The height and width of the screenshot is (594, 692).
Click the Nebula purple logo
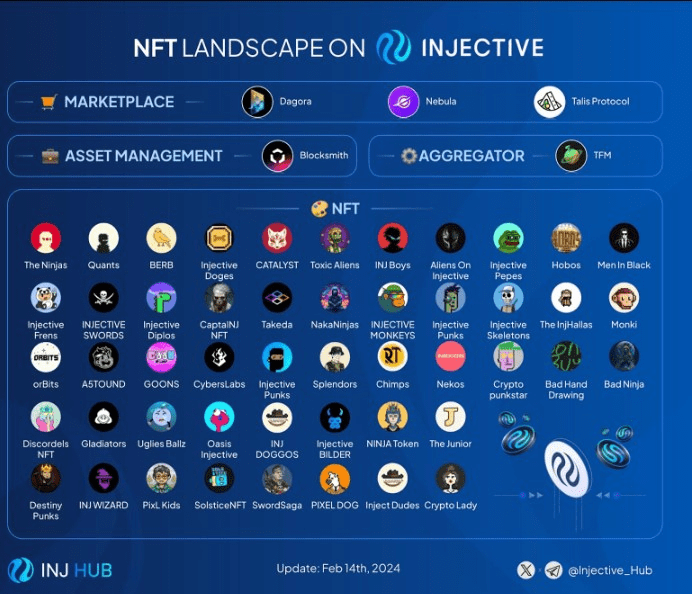pyautogui.click(x=403, y=102)
